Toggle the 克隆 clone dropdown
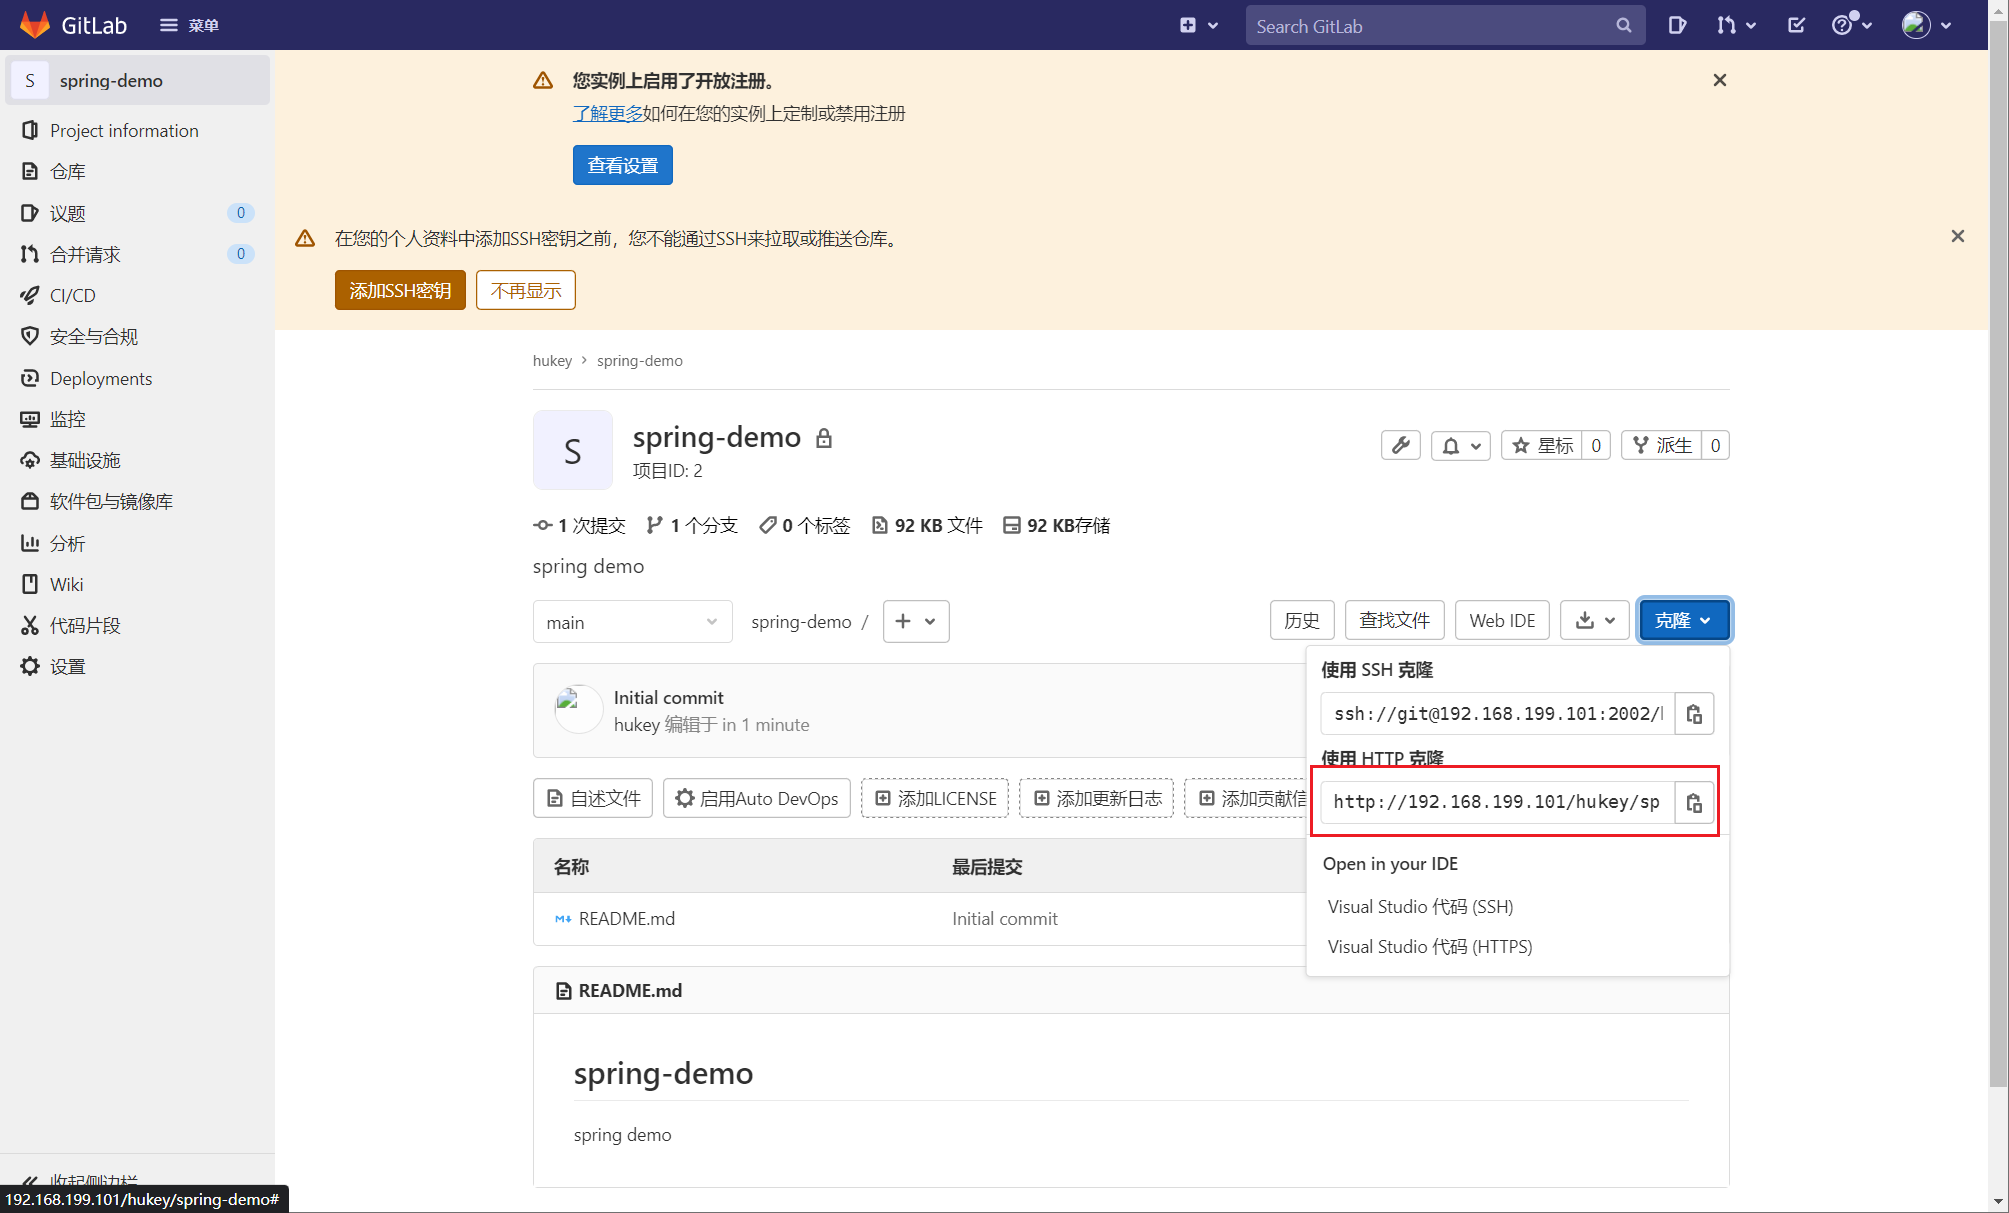This screenshot has width=2009, height=1213. [1684, 620]
